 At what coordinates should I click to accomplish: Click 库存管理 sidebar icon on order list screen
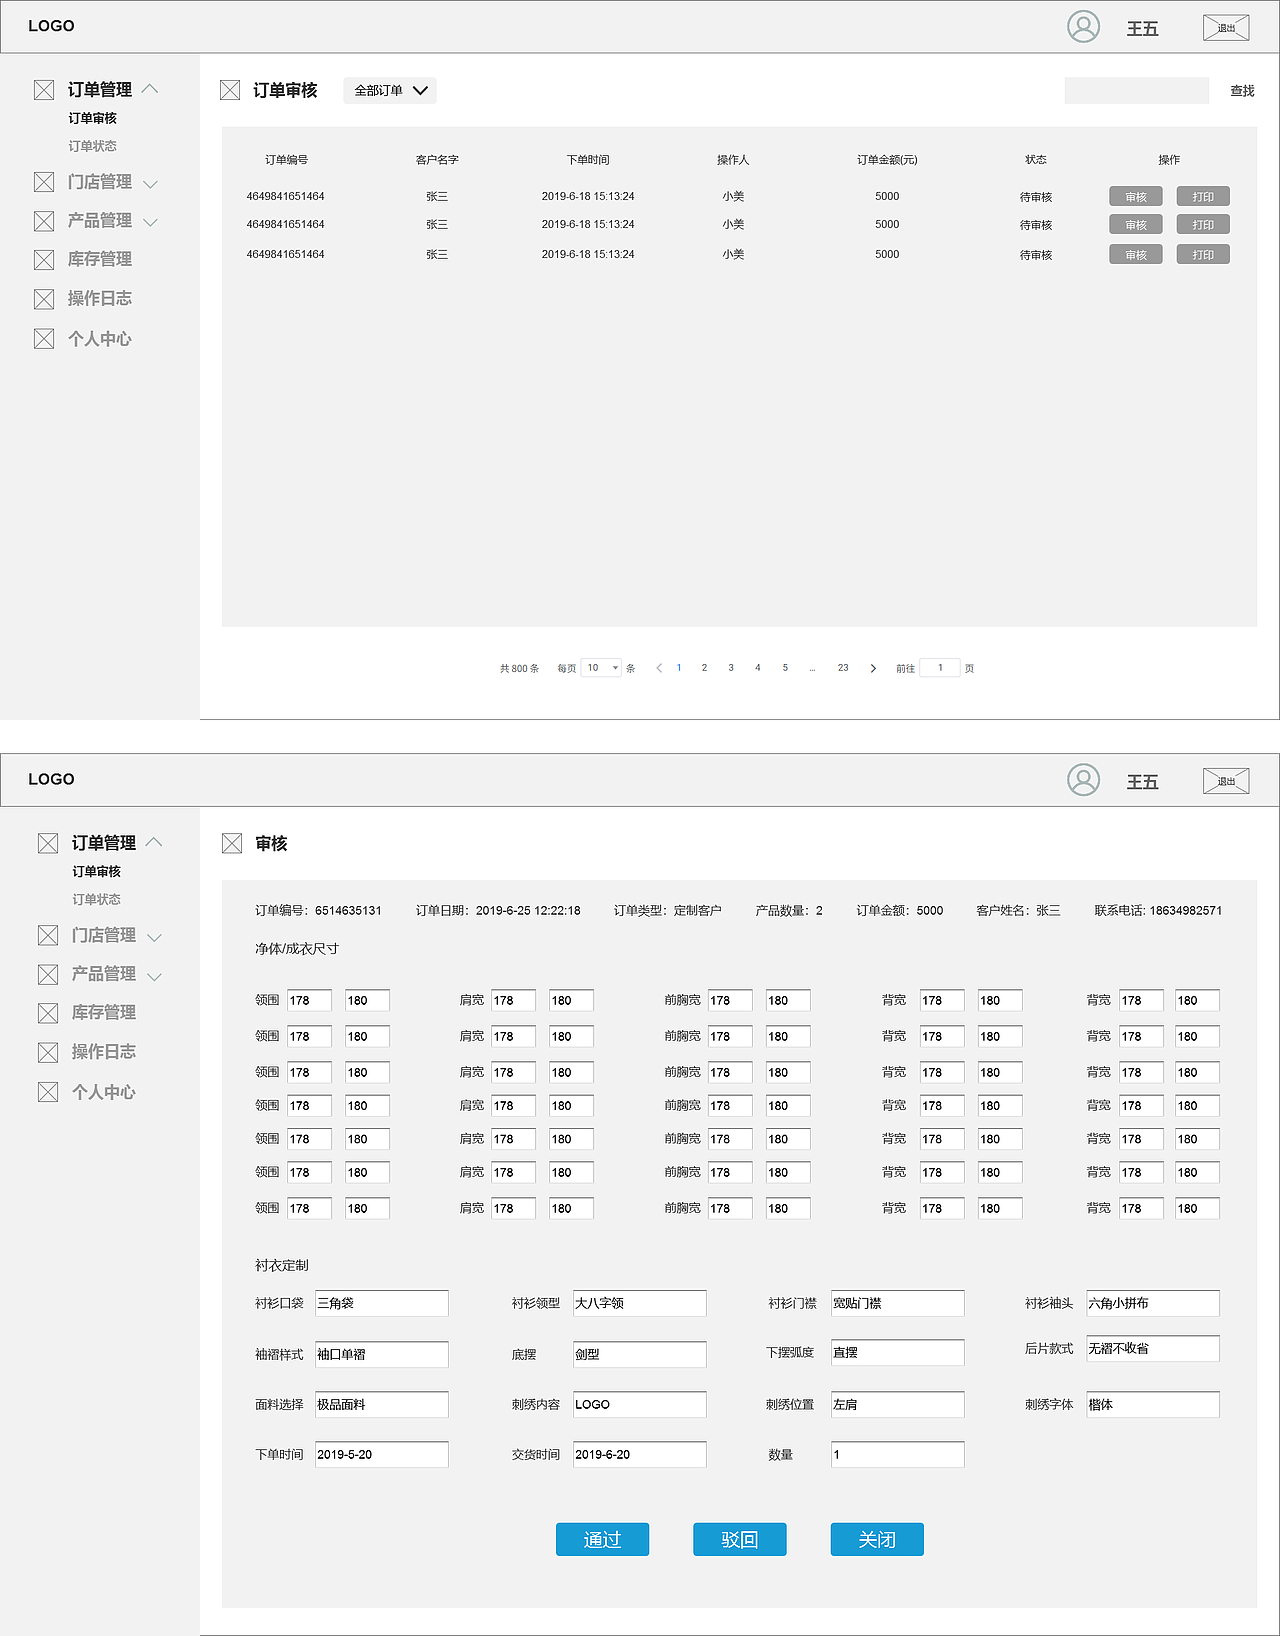(44, 260)
